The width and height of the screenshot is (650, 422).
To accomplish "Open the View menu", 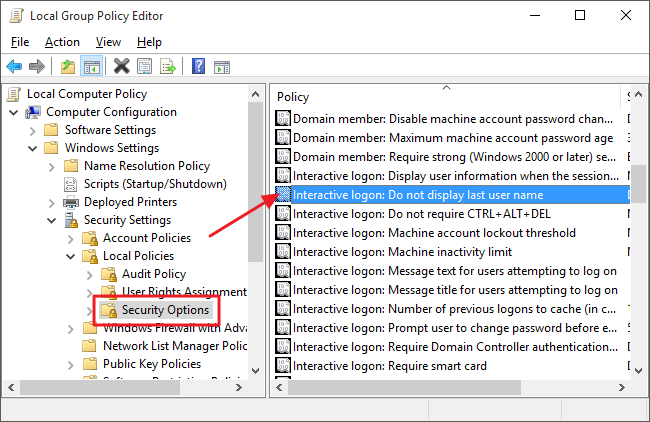I will 108,42.
